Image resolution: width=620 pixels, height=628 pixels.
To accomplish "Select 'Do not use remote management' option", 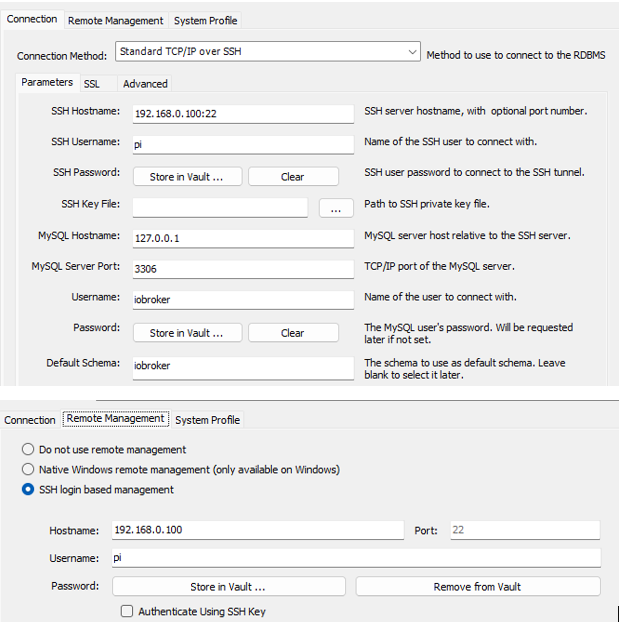I will coord(28,450).
